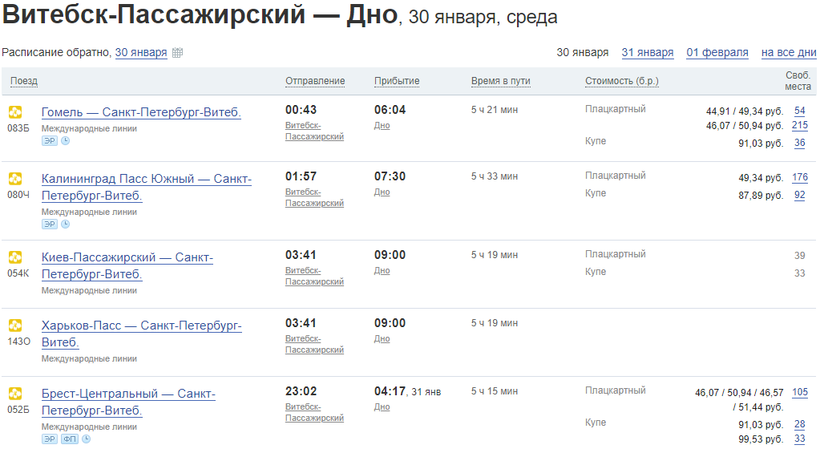Viewport: 820px width, 453px height.
Task: Open the return schedule calendar icon
Action: 177,53
